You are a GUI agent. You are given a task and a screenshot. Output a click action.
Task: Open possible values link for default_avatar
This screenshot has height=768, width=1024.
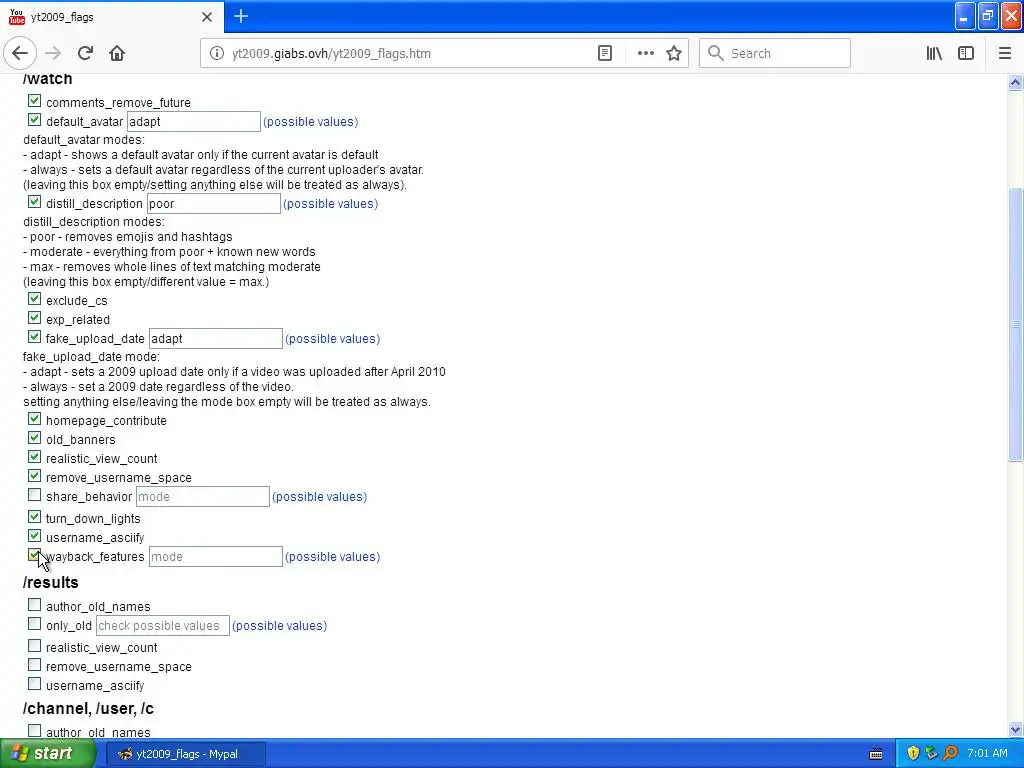point(310,122)
